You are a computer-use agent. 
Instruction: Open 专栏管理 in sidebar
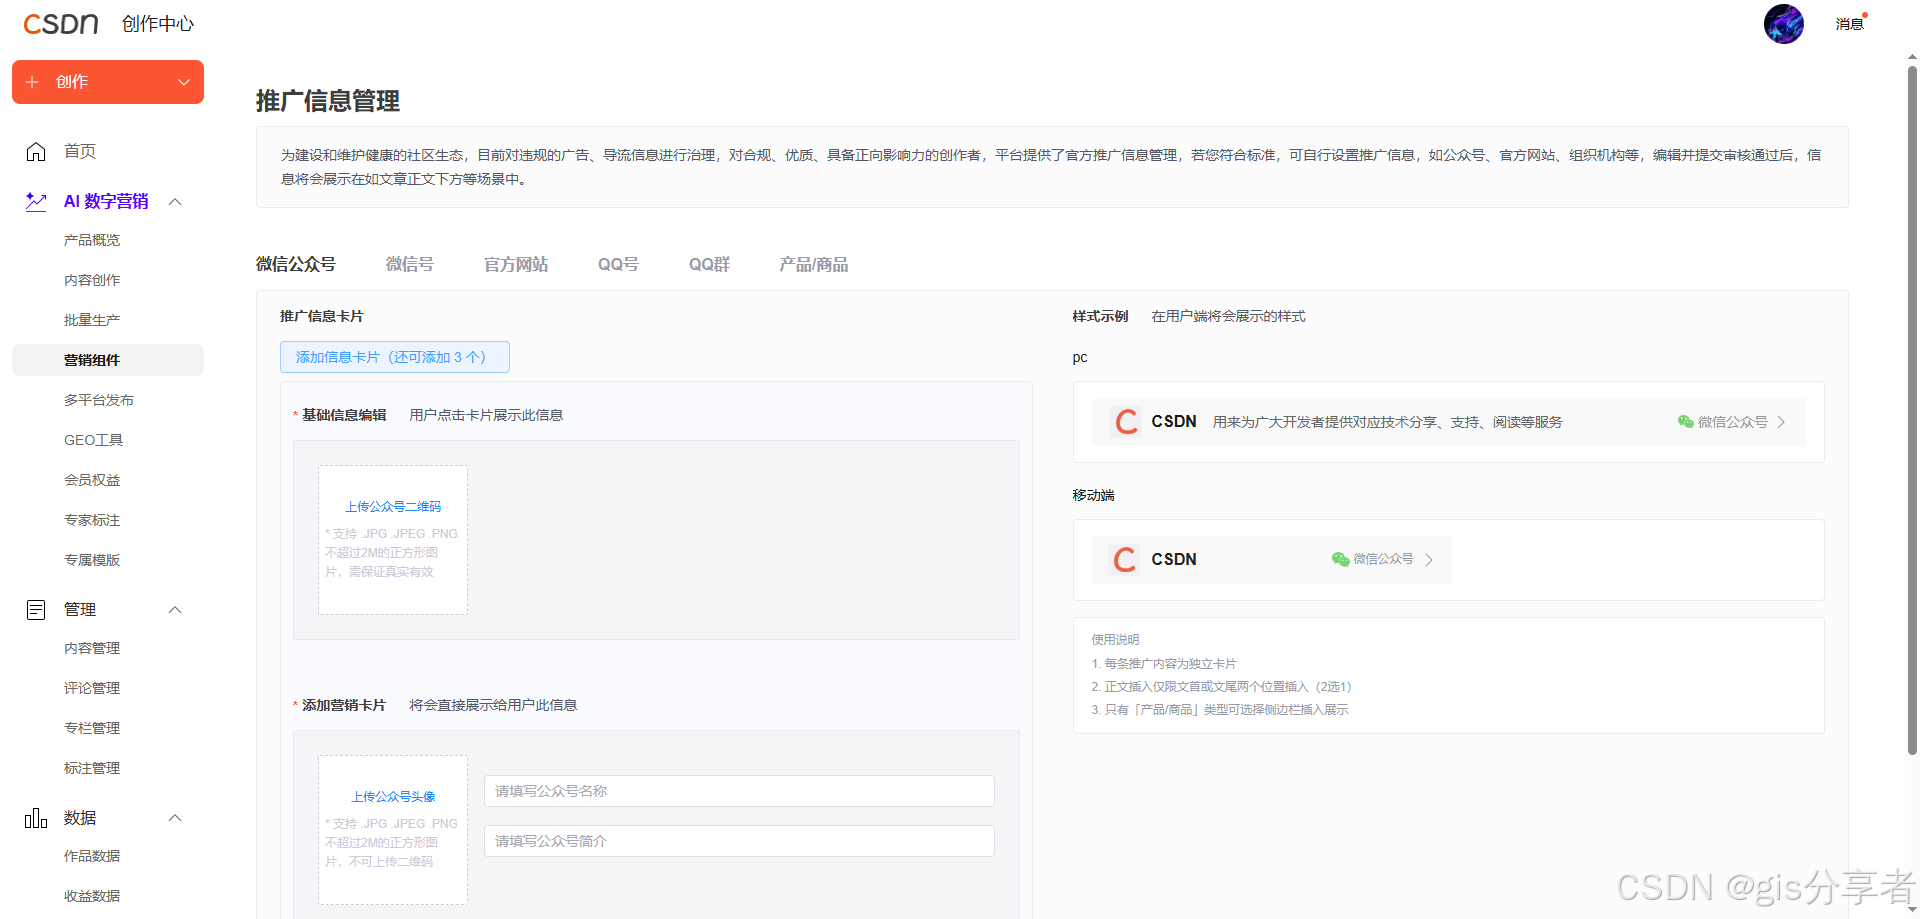pyautogui.click(x=92, y=728)
